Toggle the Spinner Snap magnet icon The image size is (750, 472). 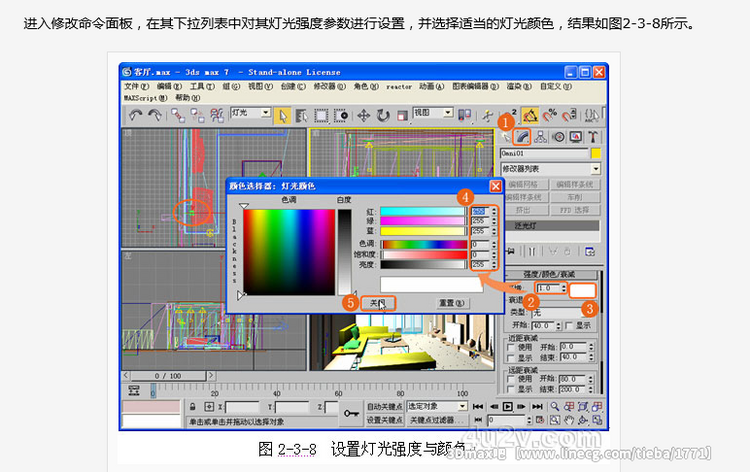pyautogui.click(x=569, y=115)
